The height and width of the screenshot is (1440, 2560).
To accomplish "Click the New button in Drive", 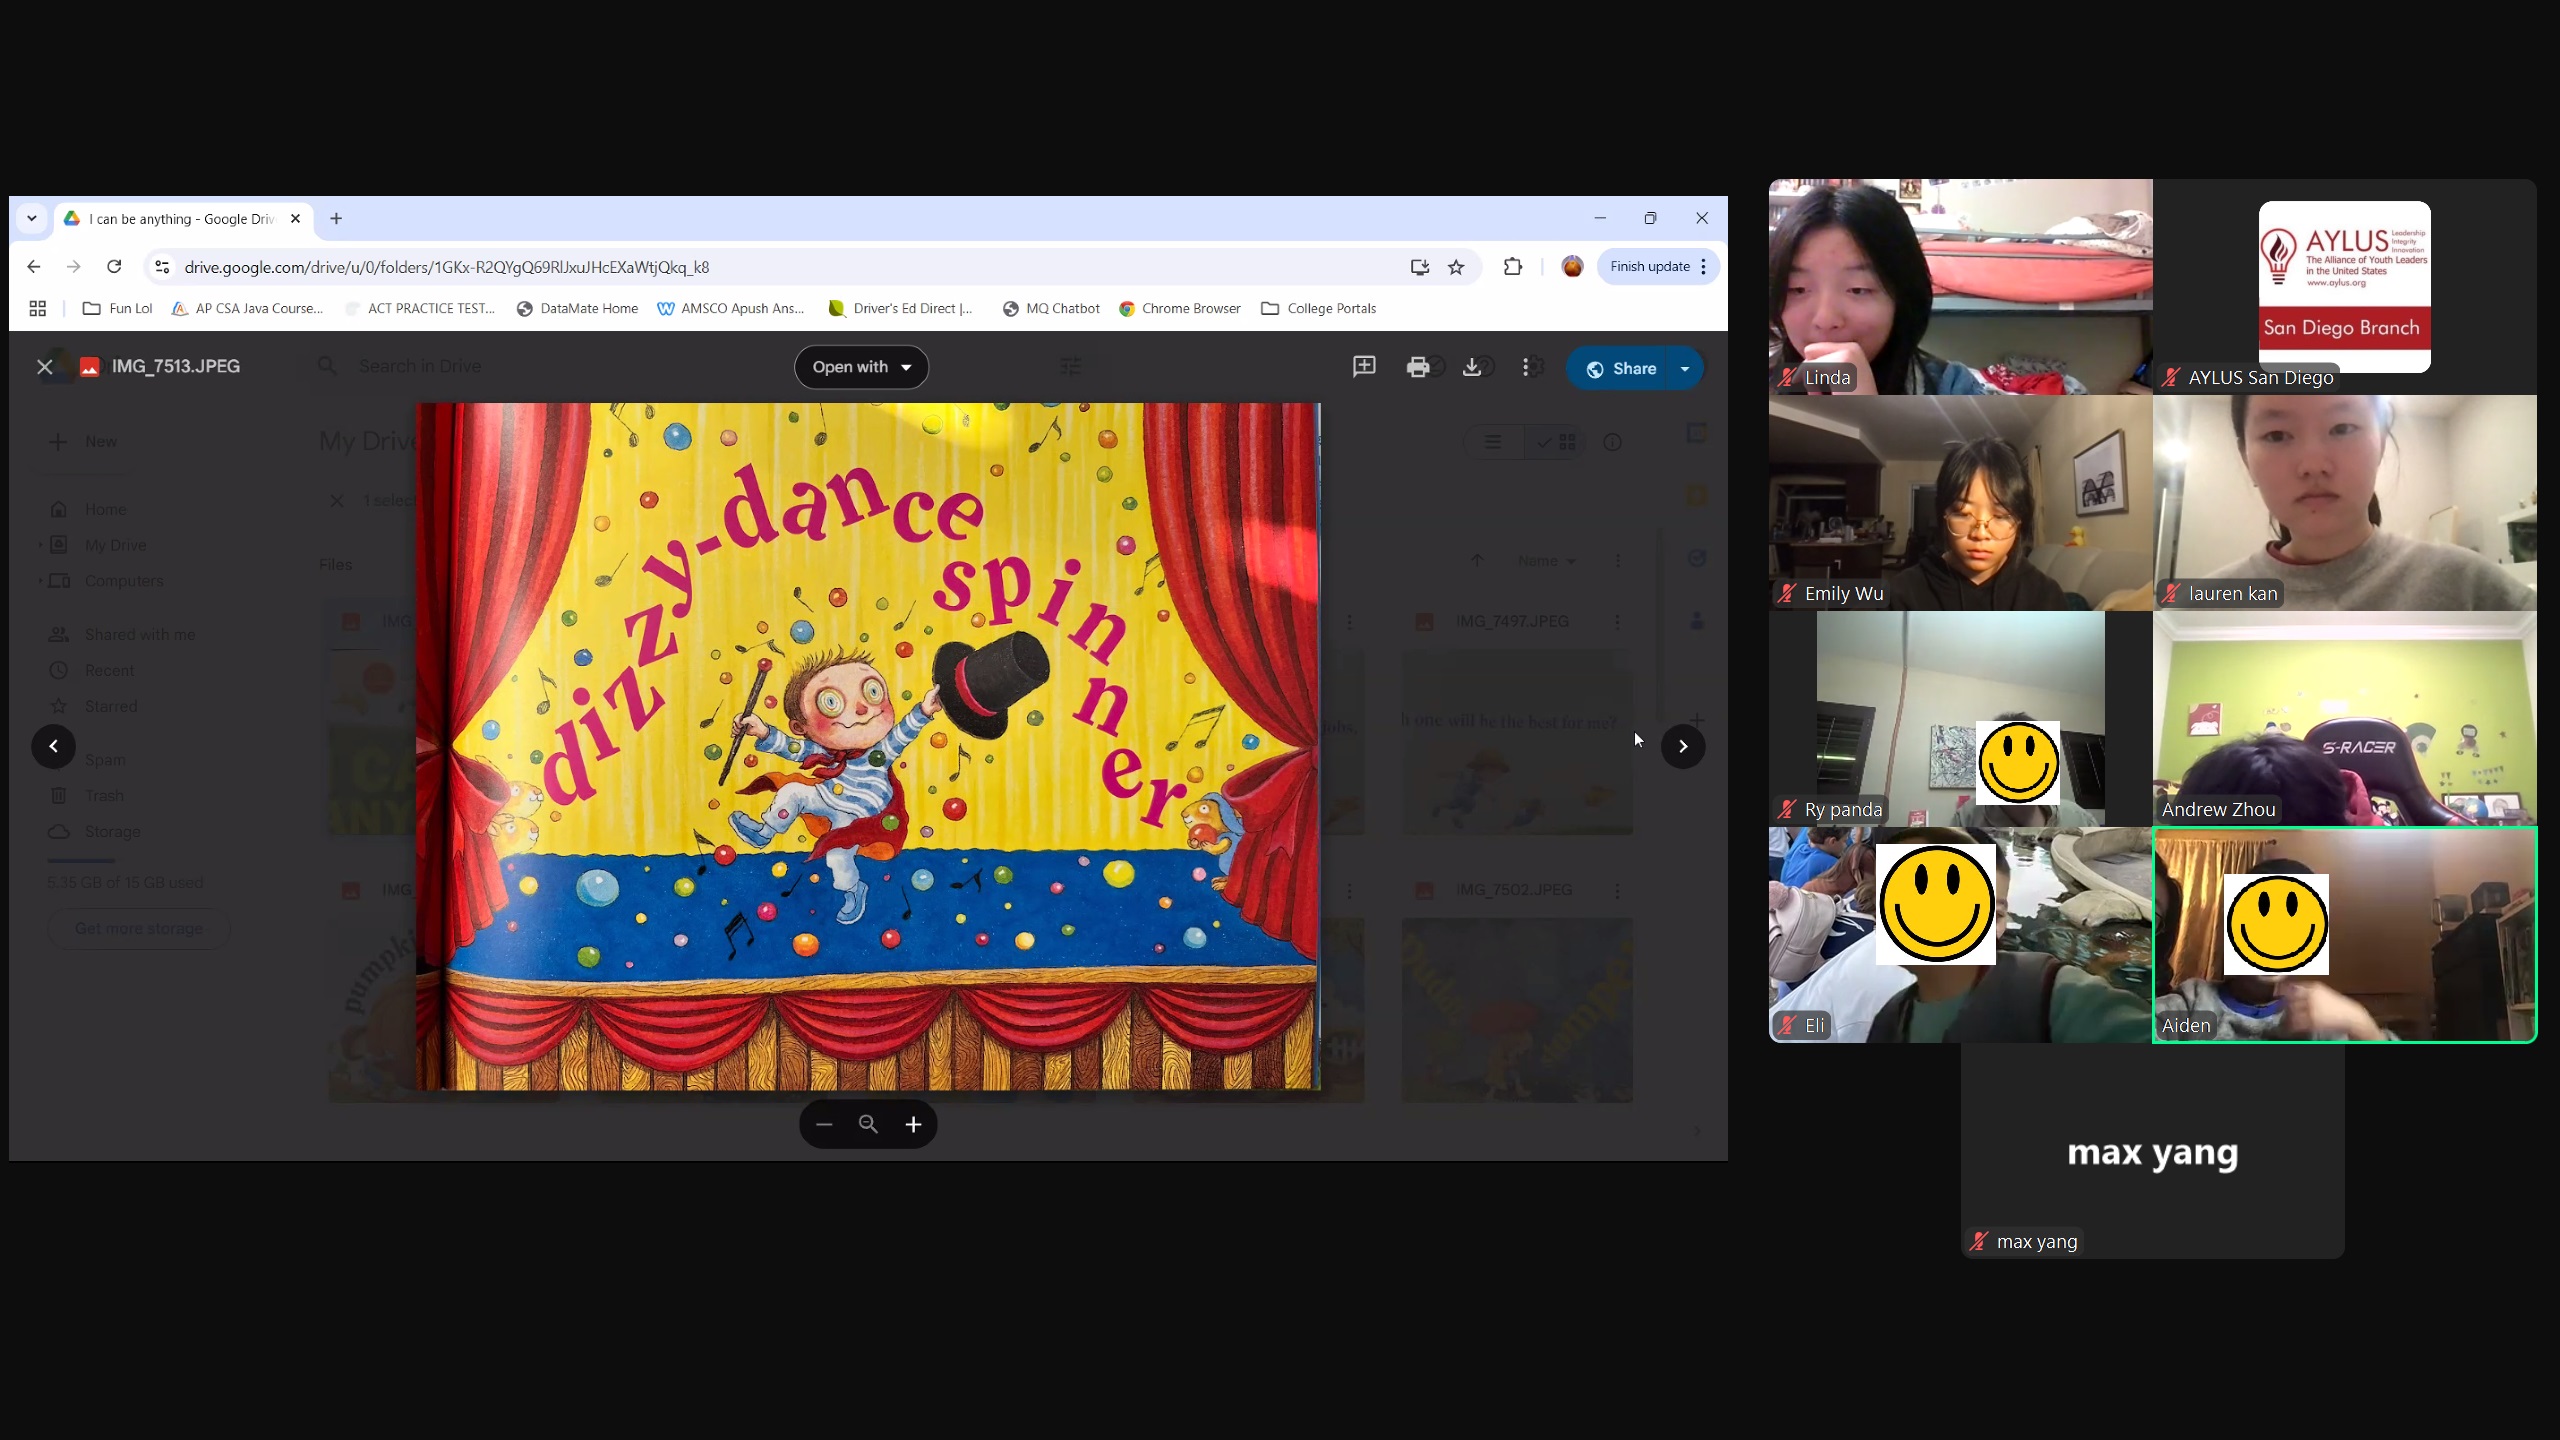I will pos(84,442).
